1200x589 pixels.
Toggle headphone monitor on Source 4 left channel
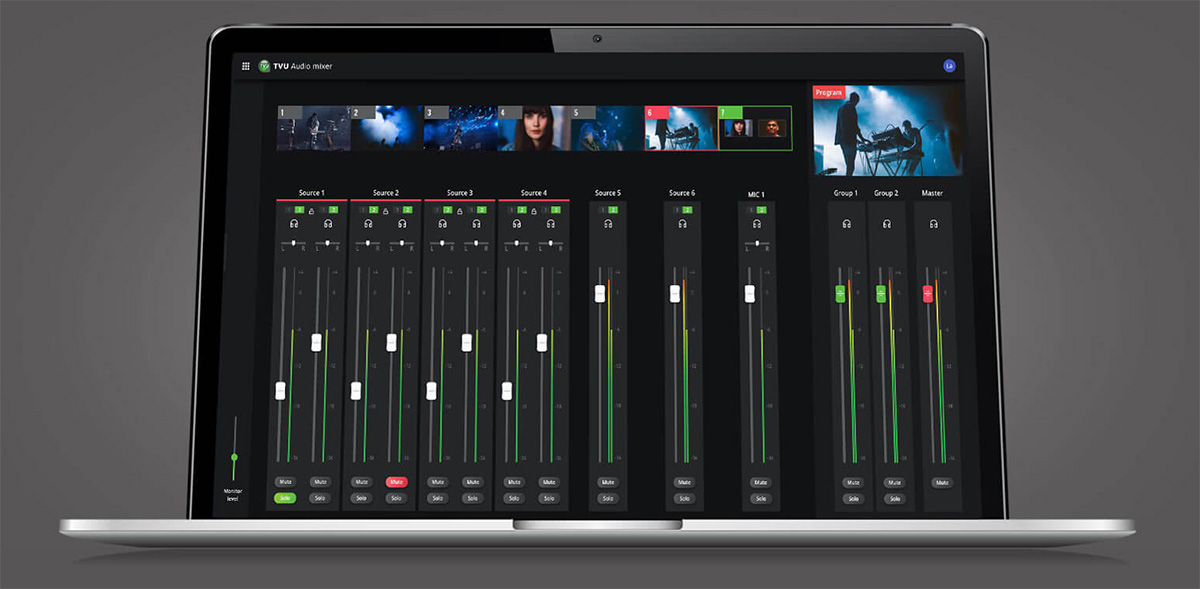517,224
